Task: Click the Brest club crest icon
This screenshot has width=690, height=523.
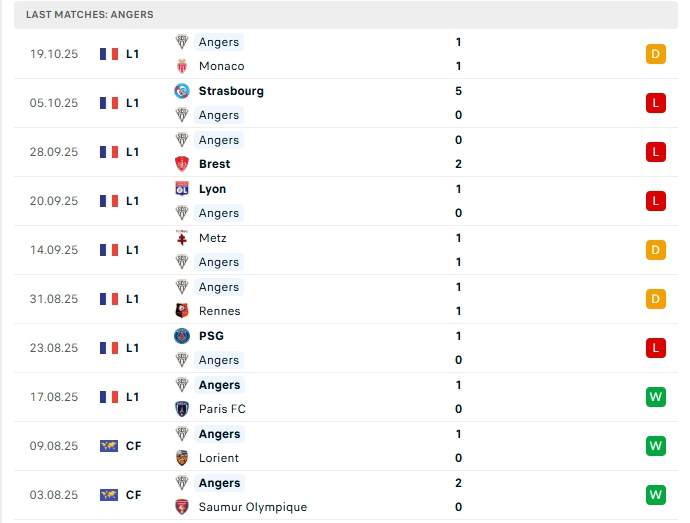Action: tap(182, 164)
